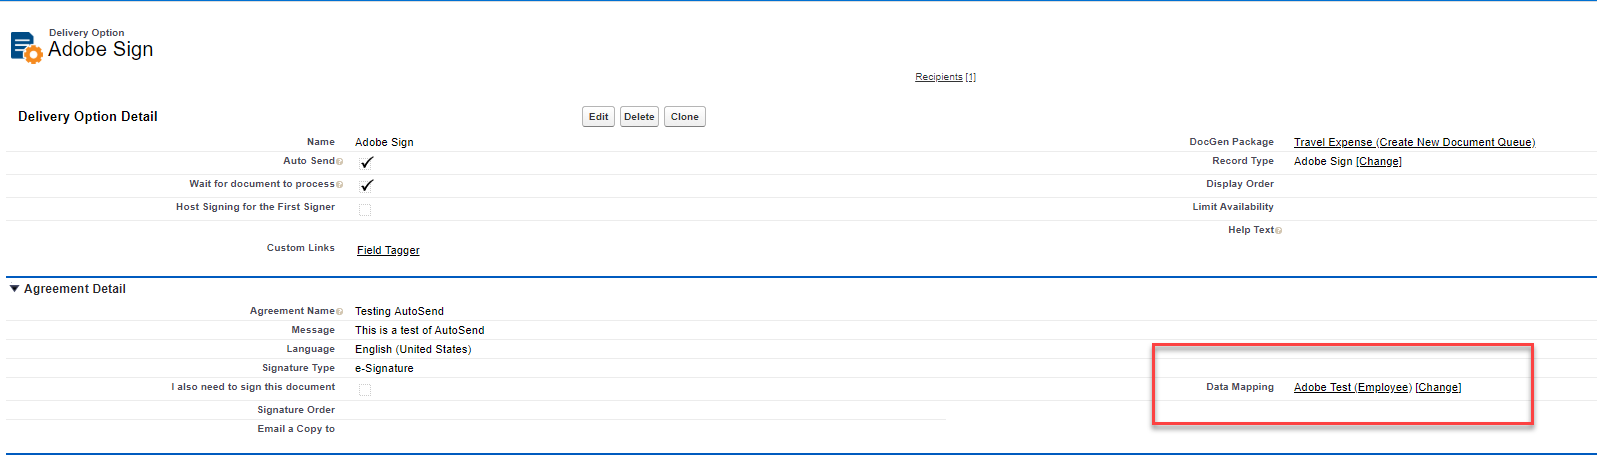
Task: Click the Signature Order field label
Action: 296,410
